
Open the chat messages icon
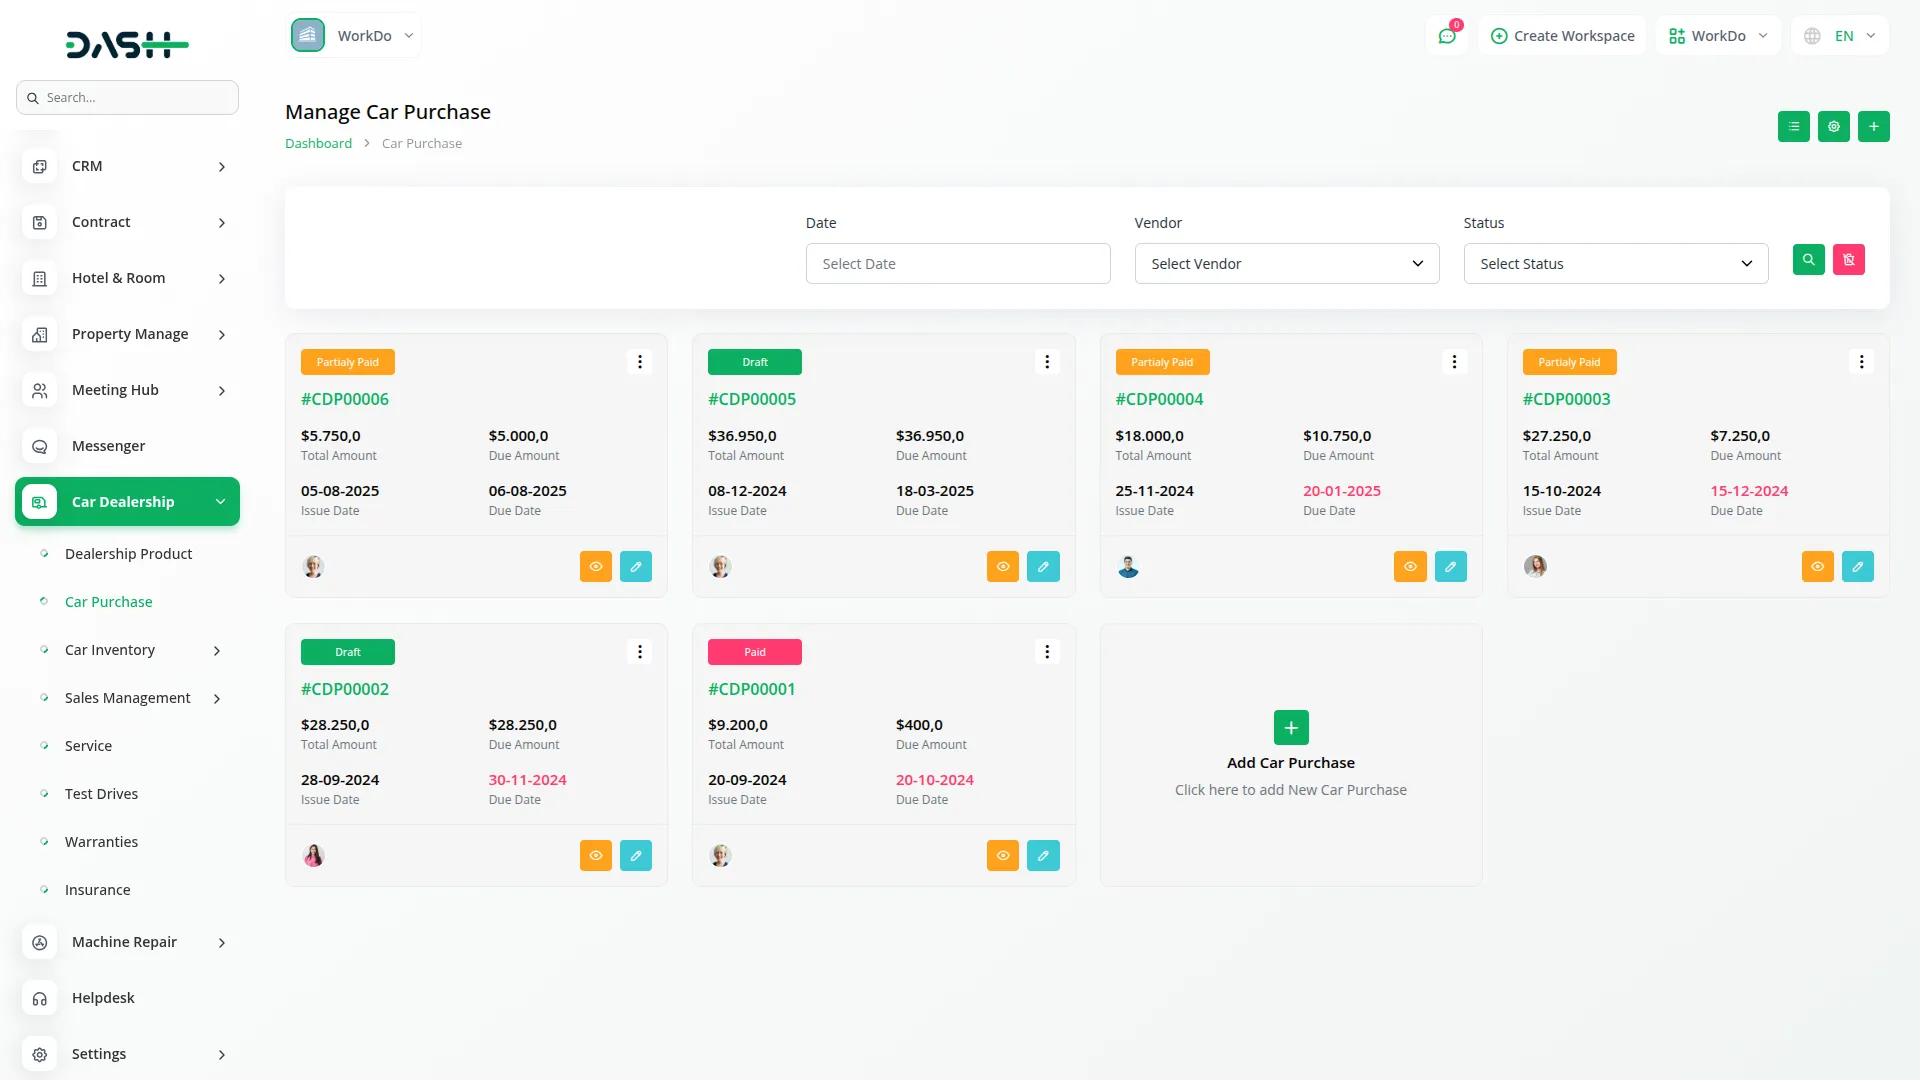click(1446, 36)
